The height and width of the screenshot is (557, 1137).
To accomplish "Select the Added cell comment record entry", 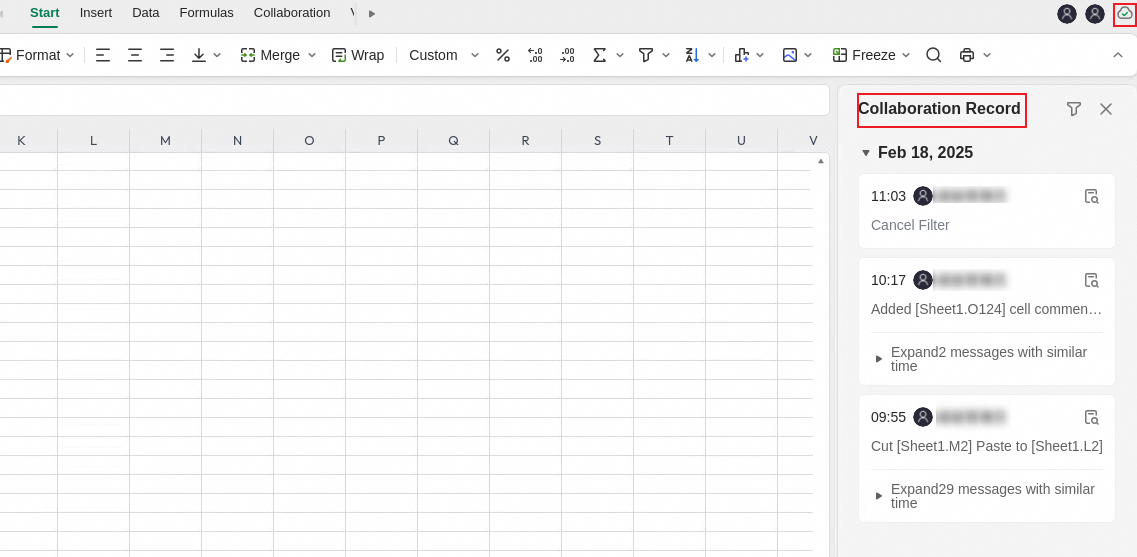I will pyautogui.click(x=986, y=309).
